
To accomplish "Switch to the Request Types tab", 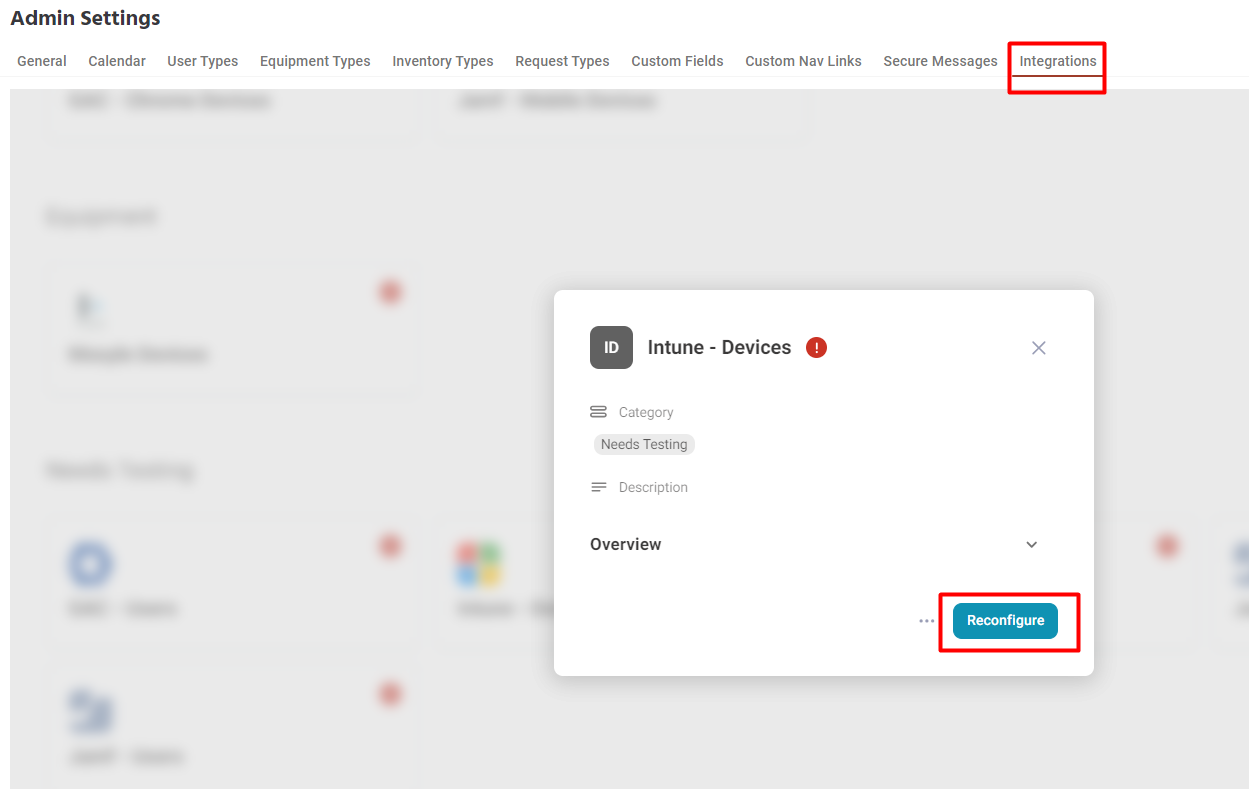I will [x=562, y=61].
